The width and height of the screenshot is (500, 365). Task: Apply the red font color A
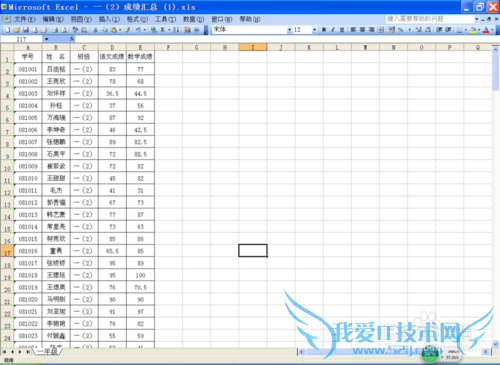(x=486, y=30)
